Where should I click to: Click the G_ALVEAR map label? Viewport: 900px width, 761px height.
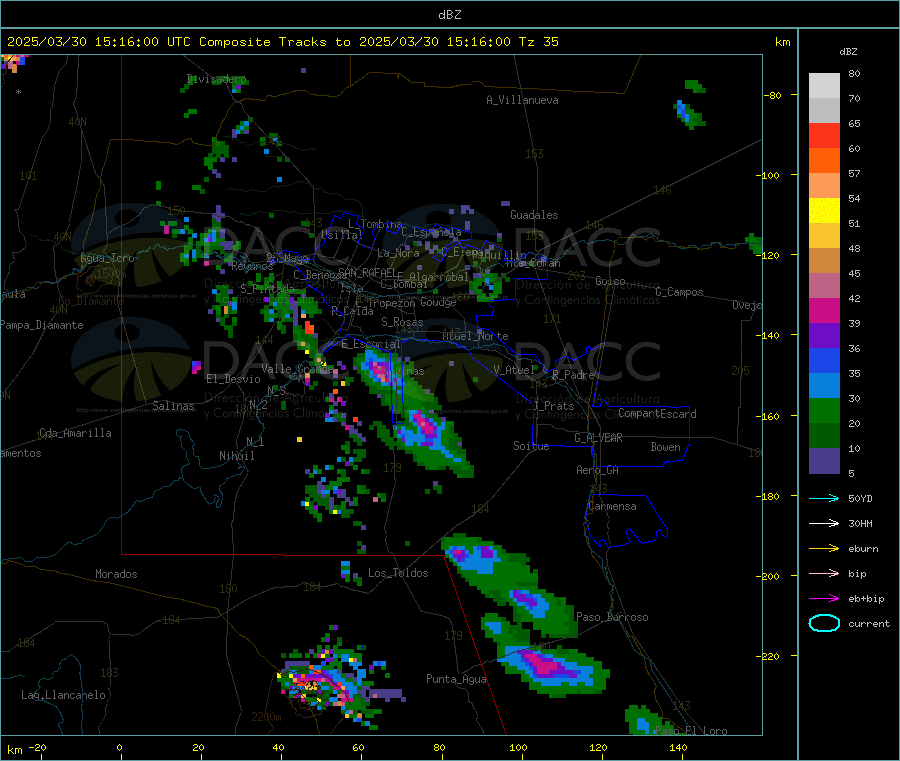pyautogui.click(x=598, y=438)
